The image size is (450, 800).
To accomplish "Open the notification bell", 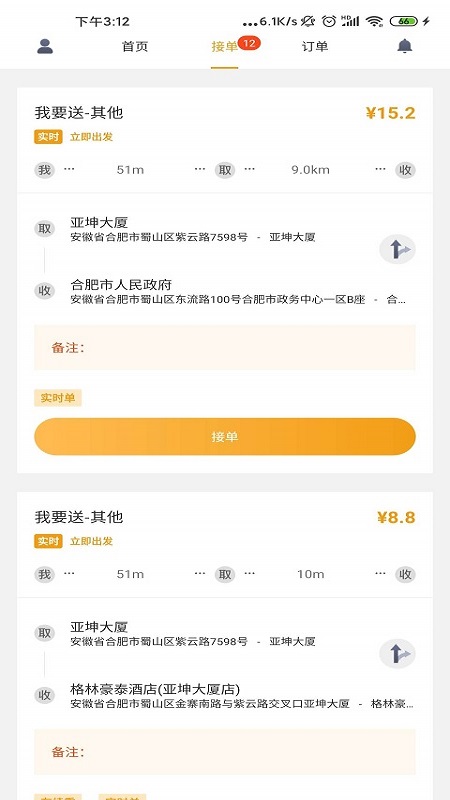I will [405, 46].
